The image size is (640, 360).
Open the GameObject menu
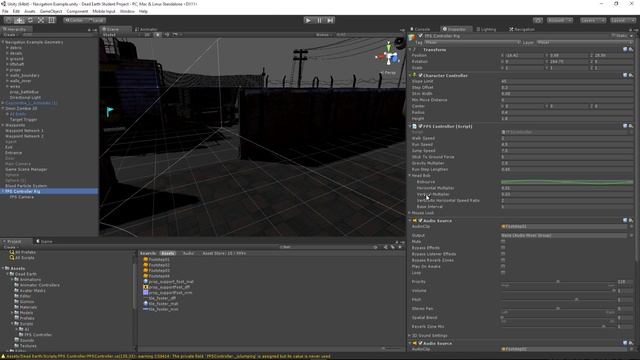51,11
